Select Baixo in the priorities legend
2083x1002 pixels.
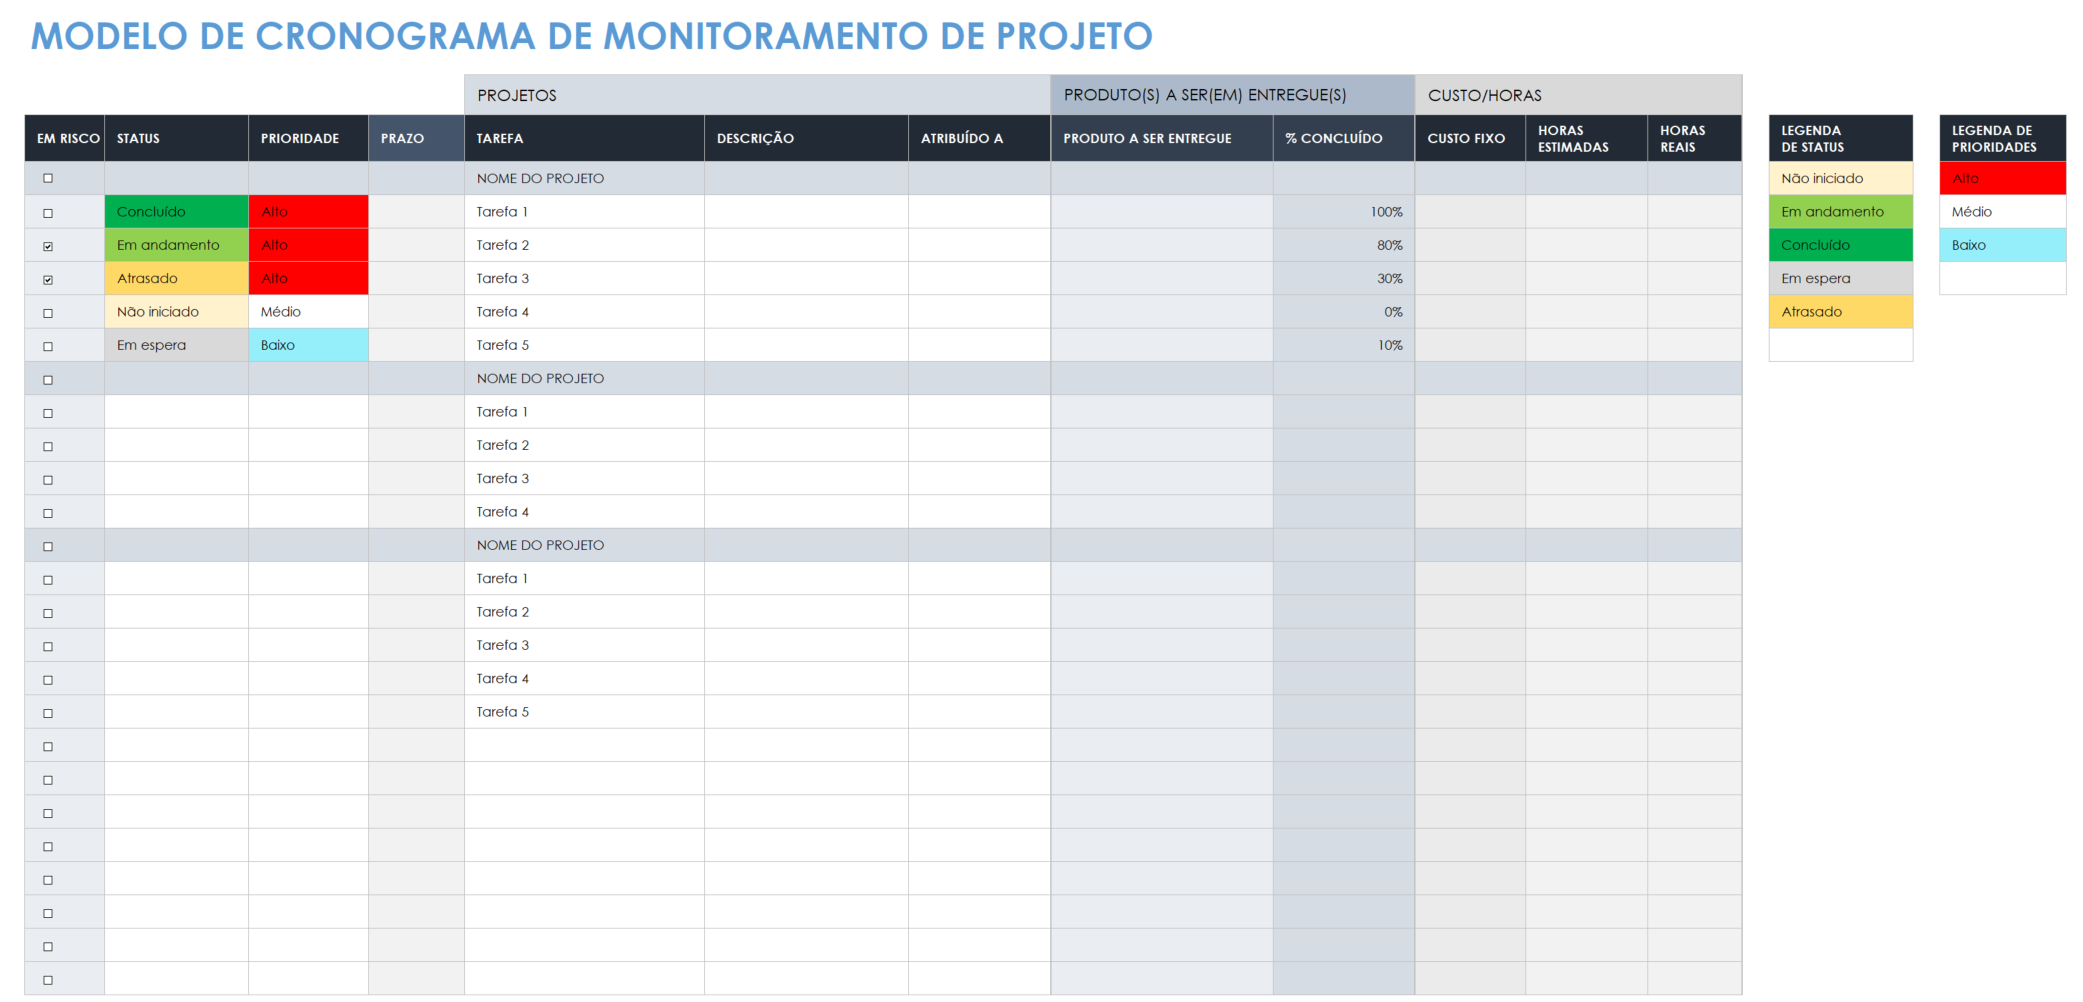2002,245
